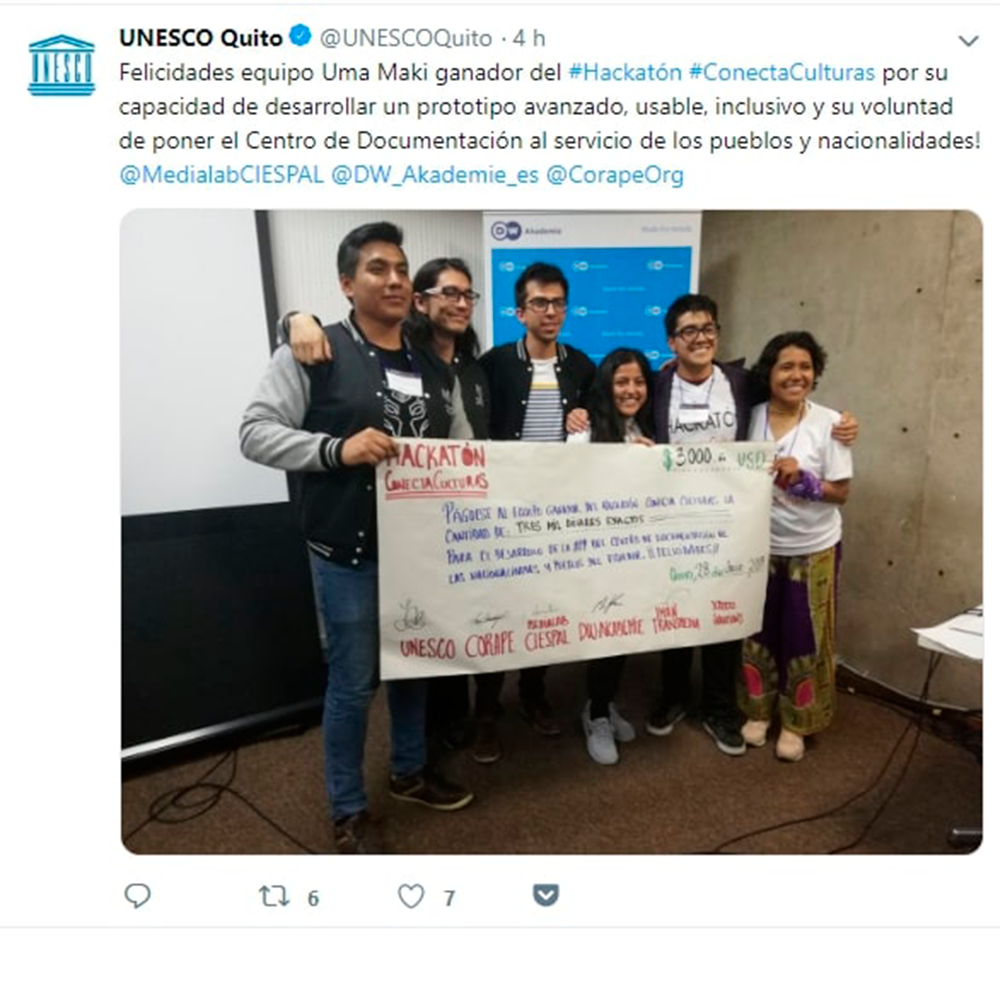Expand the tweet options chevron

(x=968, y=41)
